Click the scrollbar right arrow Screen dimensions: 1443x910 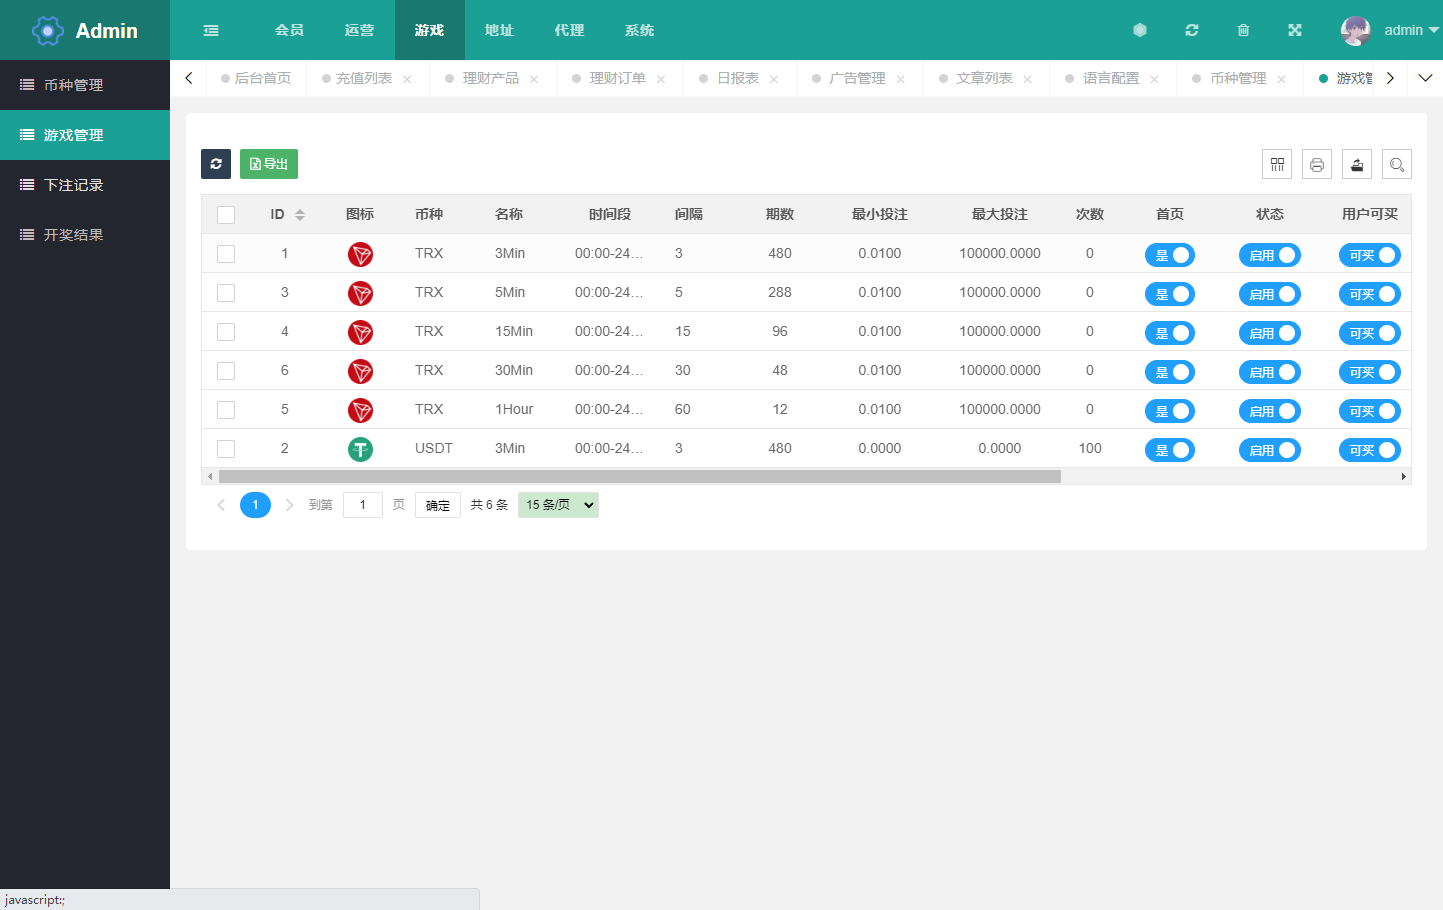pos(1404,477)
